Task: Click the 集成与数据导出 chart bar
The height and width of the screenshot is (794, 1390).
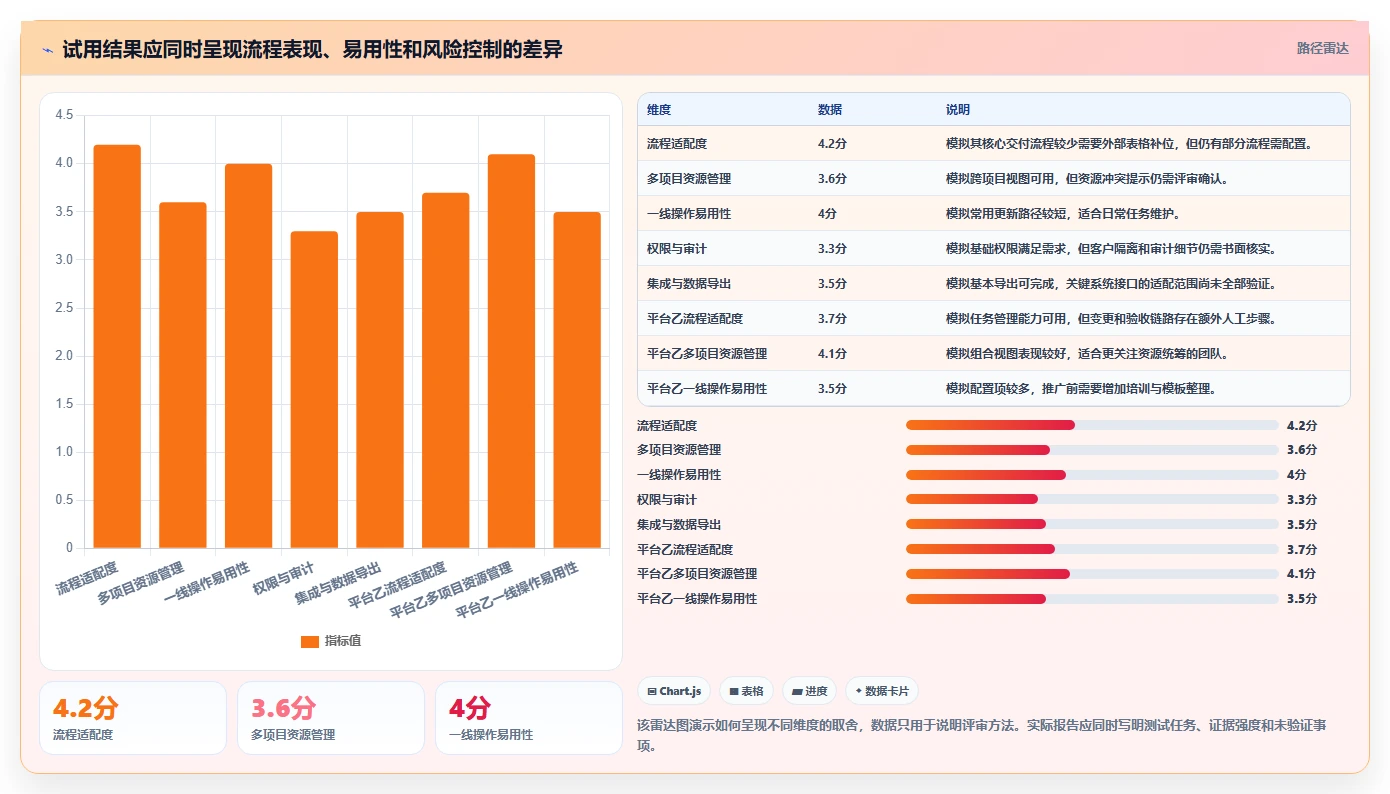Action: (380, 380)
